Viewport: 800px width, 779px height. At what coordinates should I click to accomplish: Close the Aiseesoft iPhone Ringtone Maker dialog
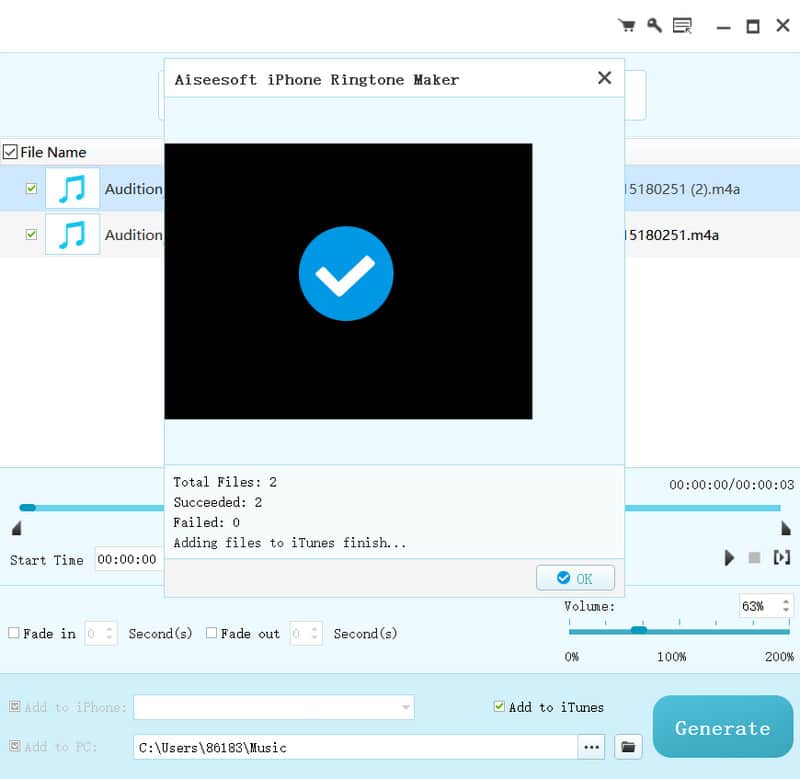[x=605, y=78]
